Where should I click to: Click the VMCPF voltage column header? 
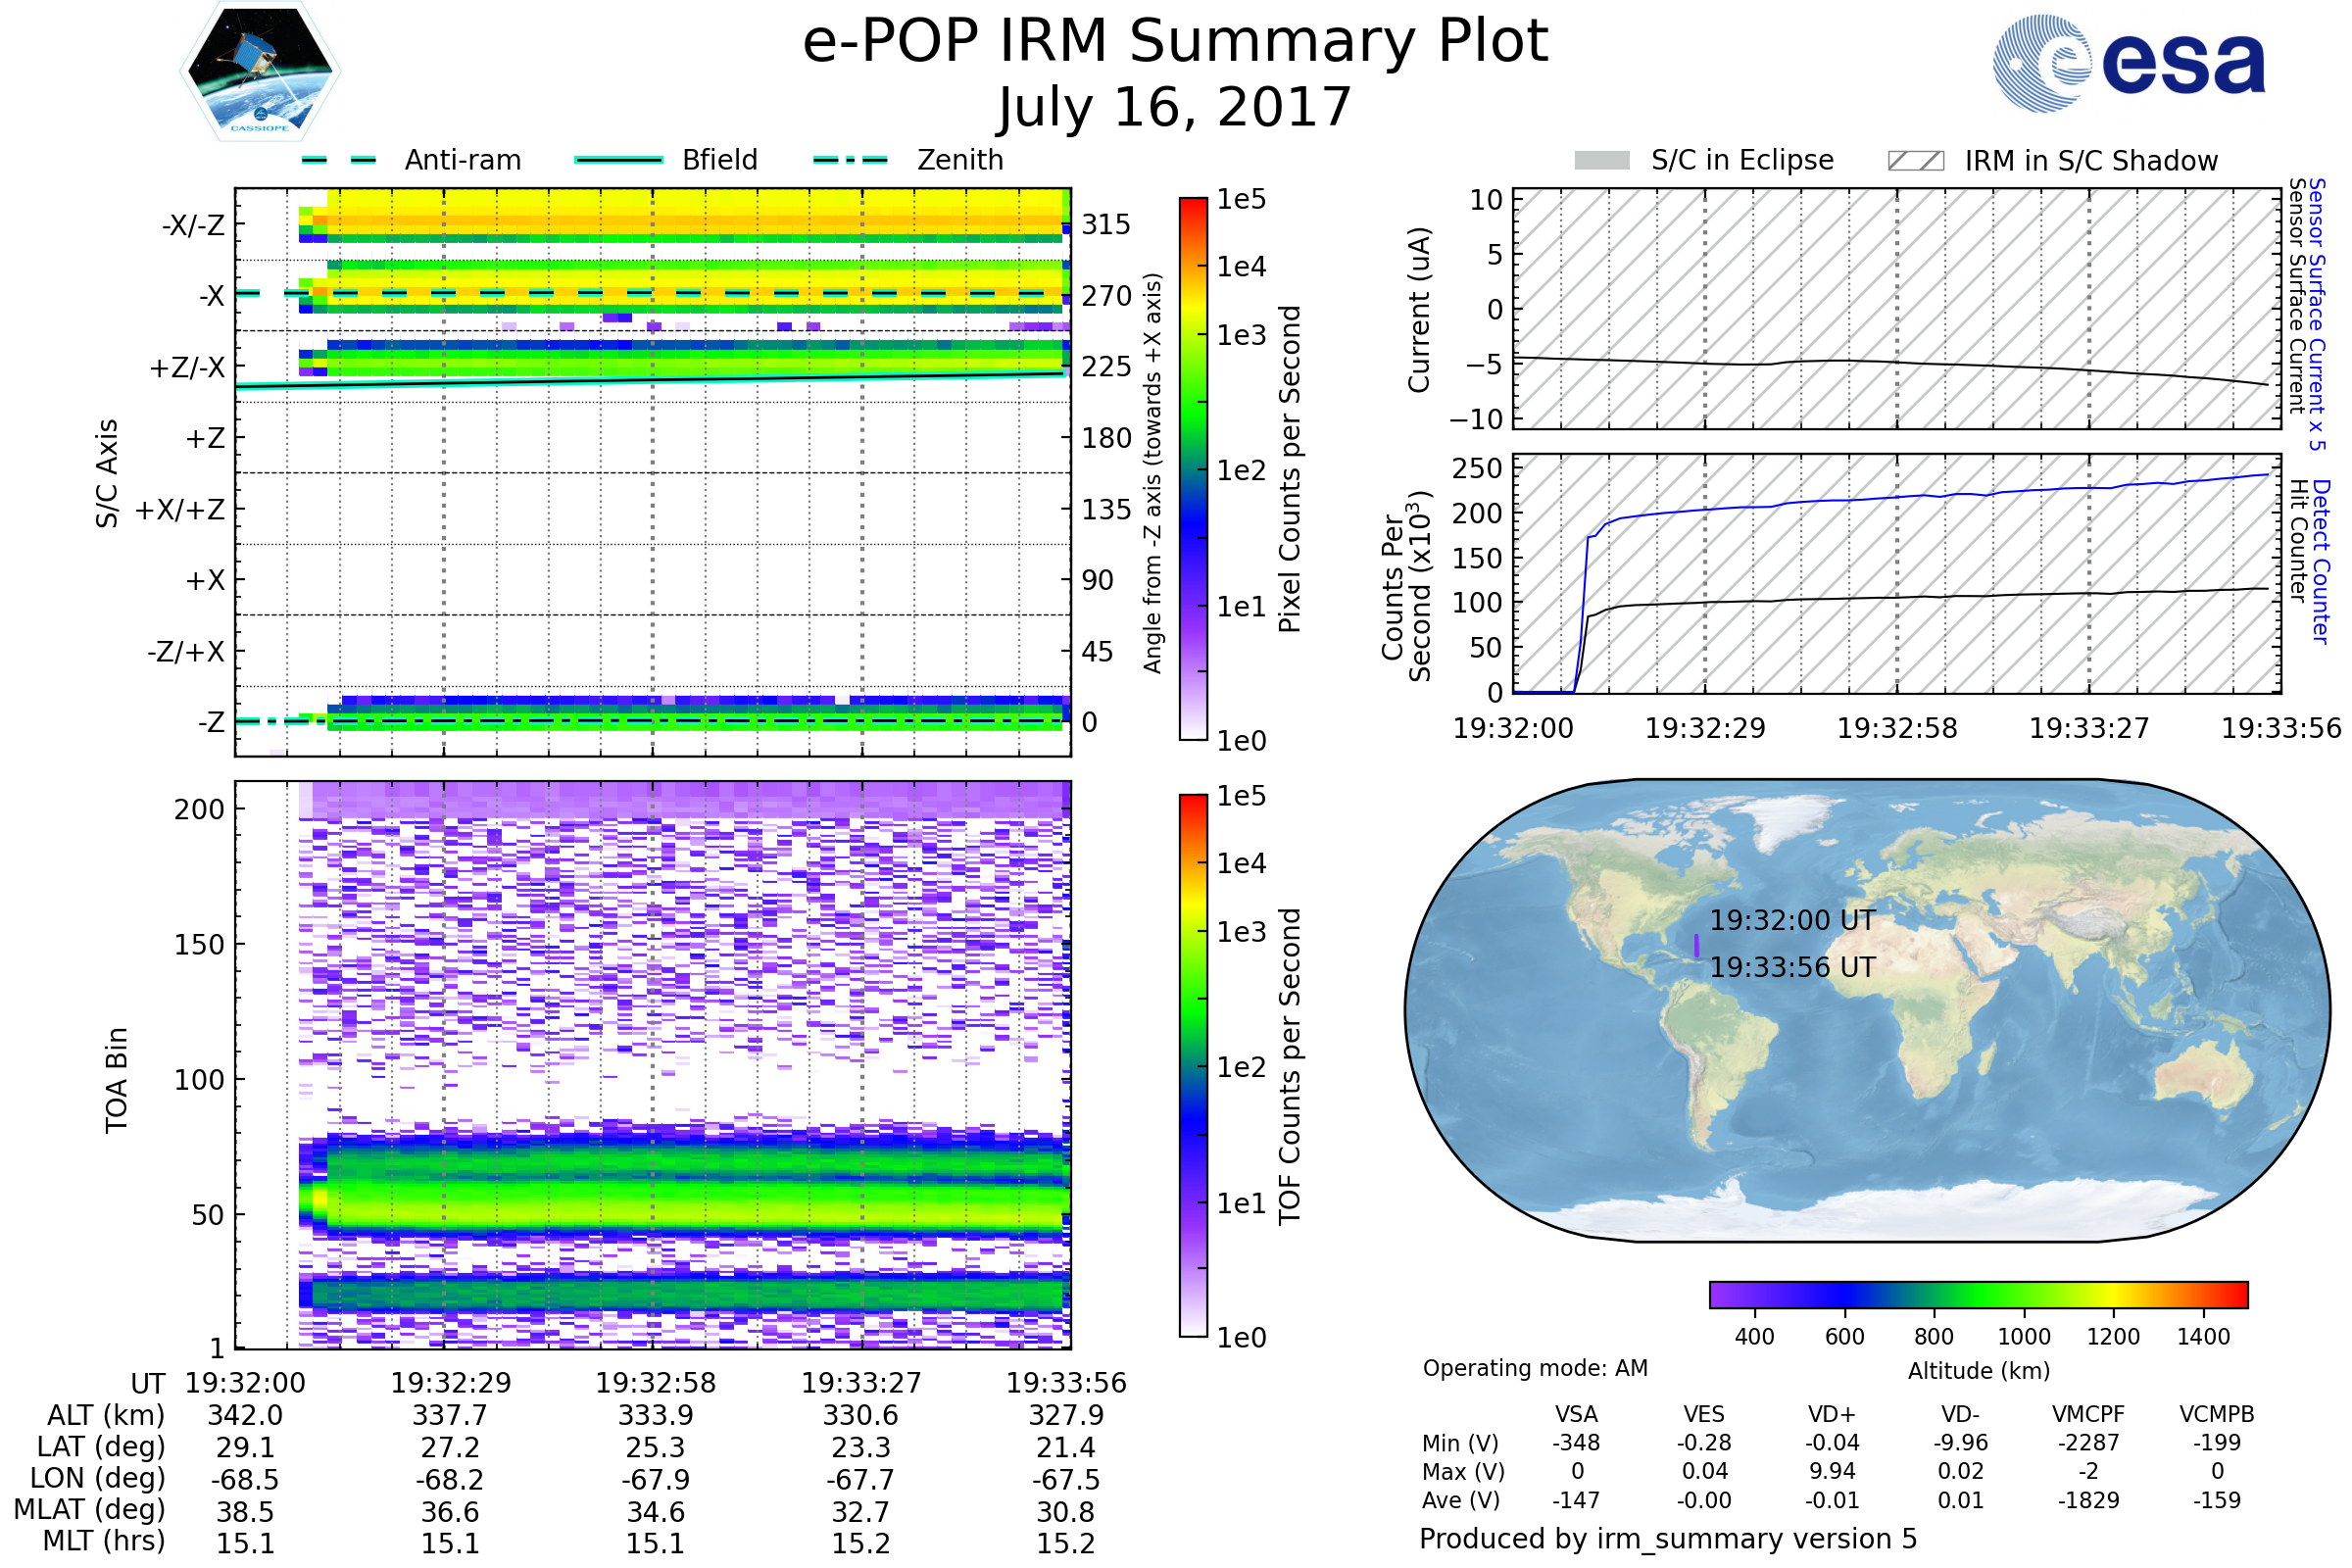click(2088, 1414)
